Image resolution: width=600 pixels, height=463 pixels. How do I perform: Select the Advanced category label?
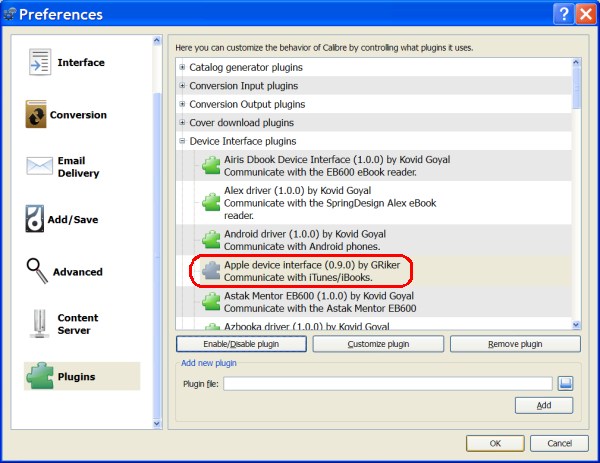click(x=78, y=272)
